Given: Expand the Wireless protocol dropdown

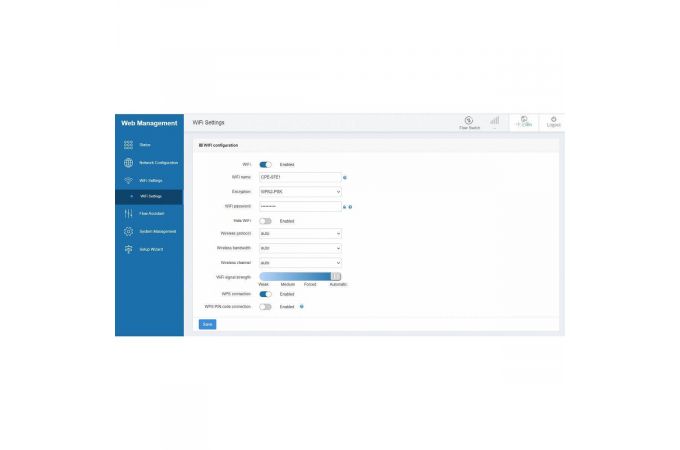Looking at the screenshot, I should [300, 233].
